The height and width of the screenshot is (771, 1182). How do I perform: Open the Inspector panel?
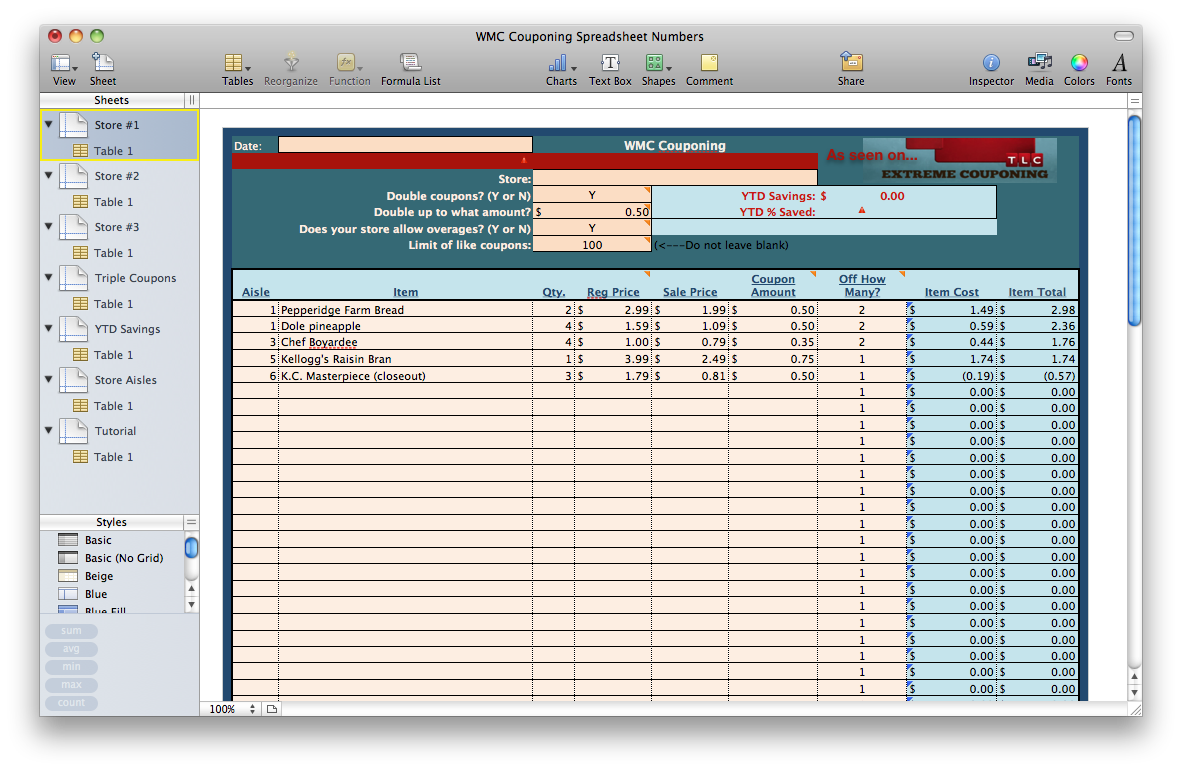coord(991,69)
